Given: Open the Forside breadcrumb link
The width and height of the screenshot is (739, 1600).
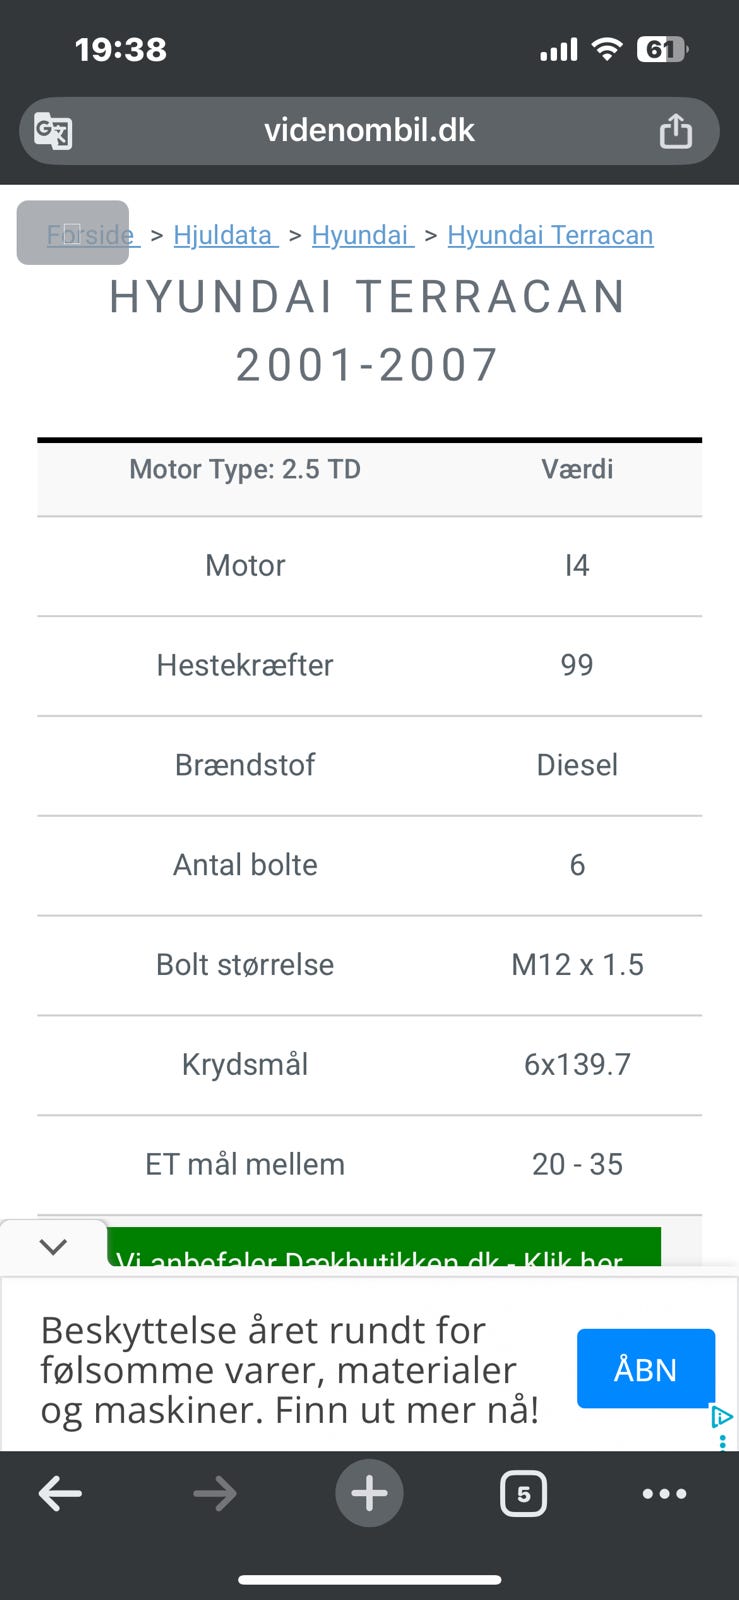Looking at the screenshot, I should tap(92, 235).
